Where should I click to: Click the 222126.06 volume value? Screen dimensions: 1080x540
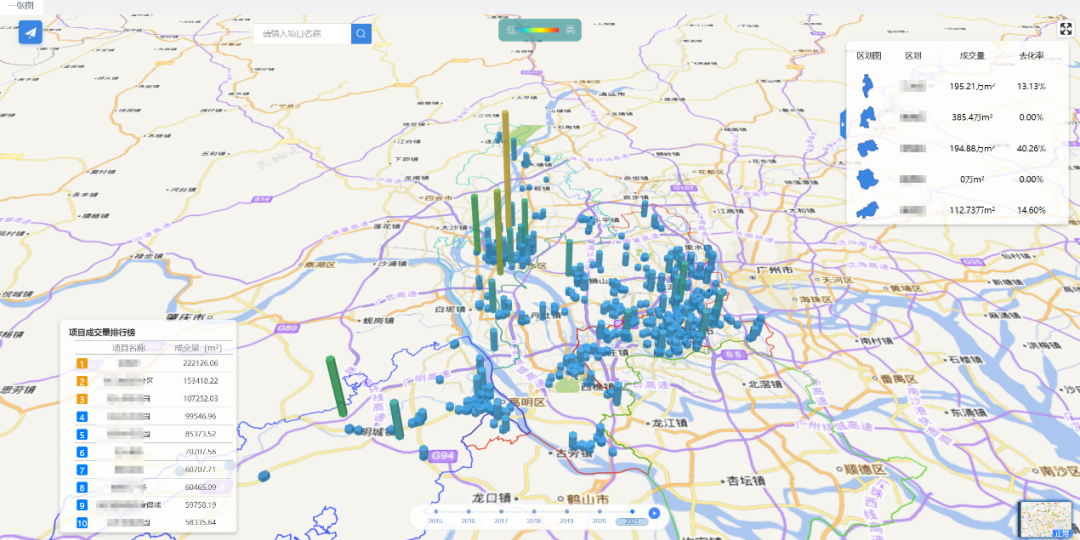point(200,363)
